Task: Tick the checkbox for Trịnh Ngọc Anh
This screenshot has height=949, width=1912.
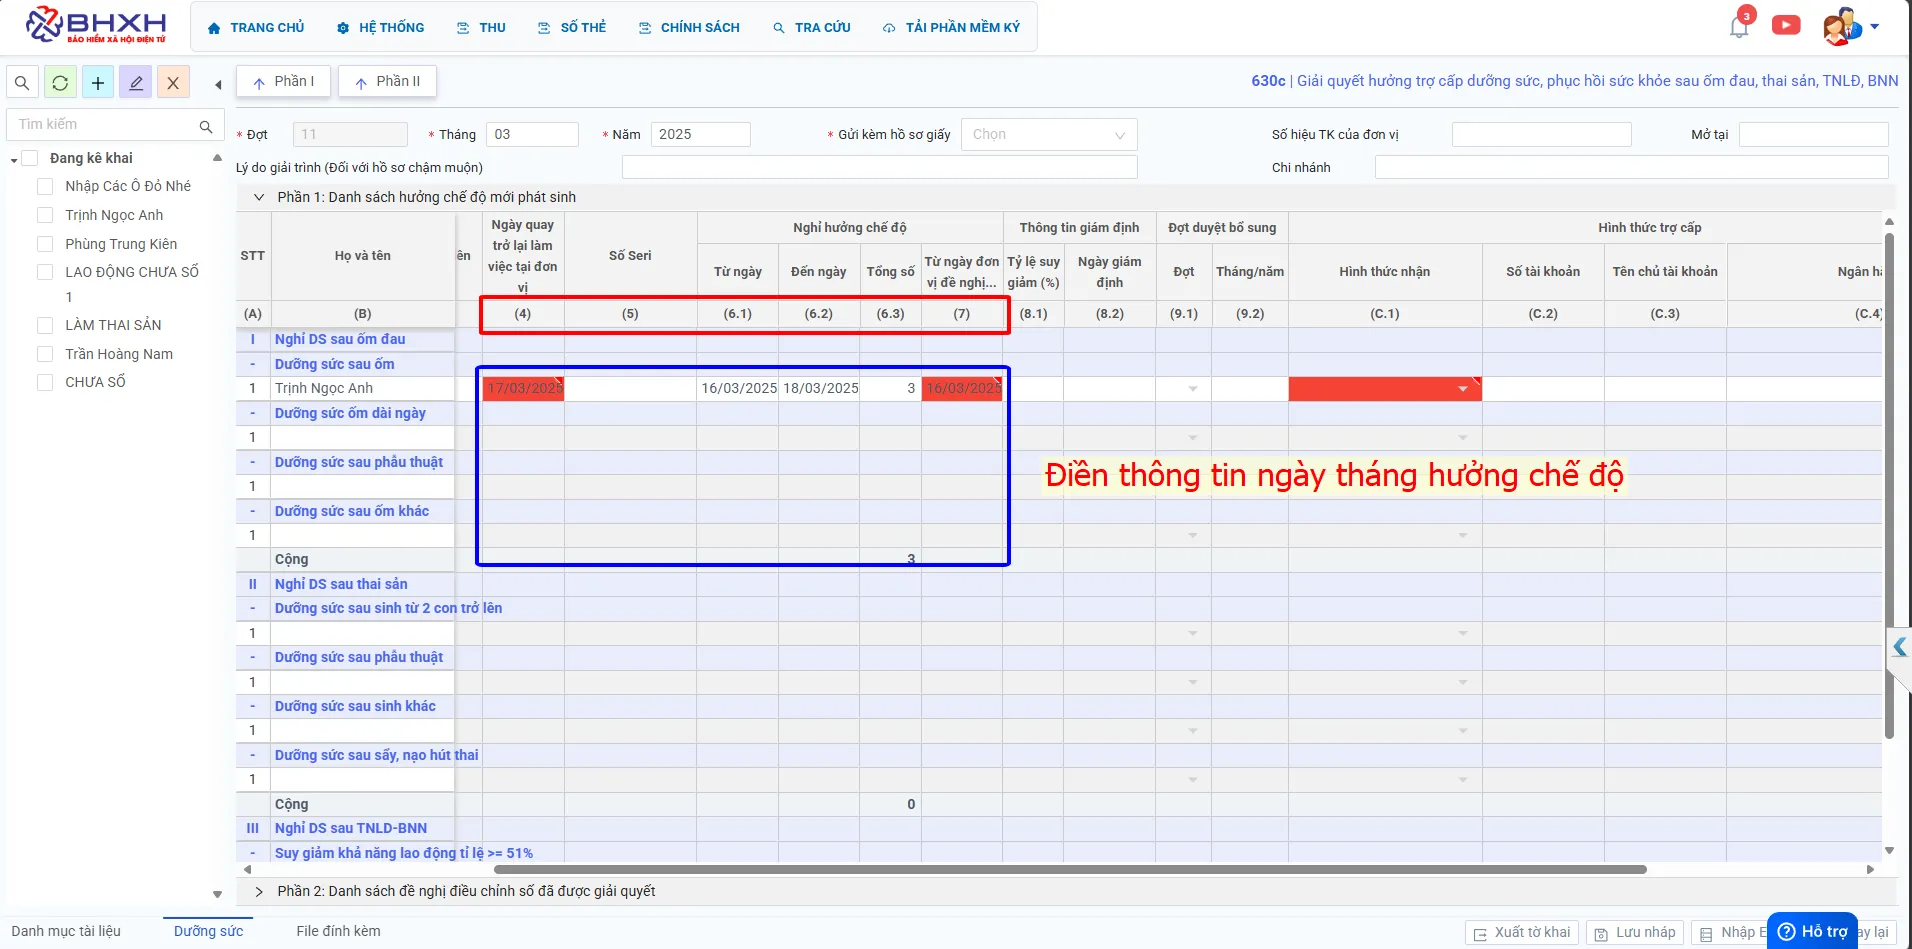Action: 45,215
